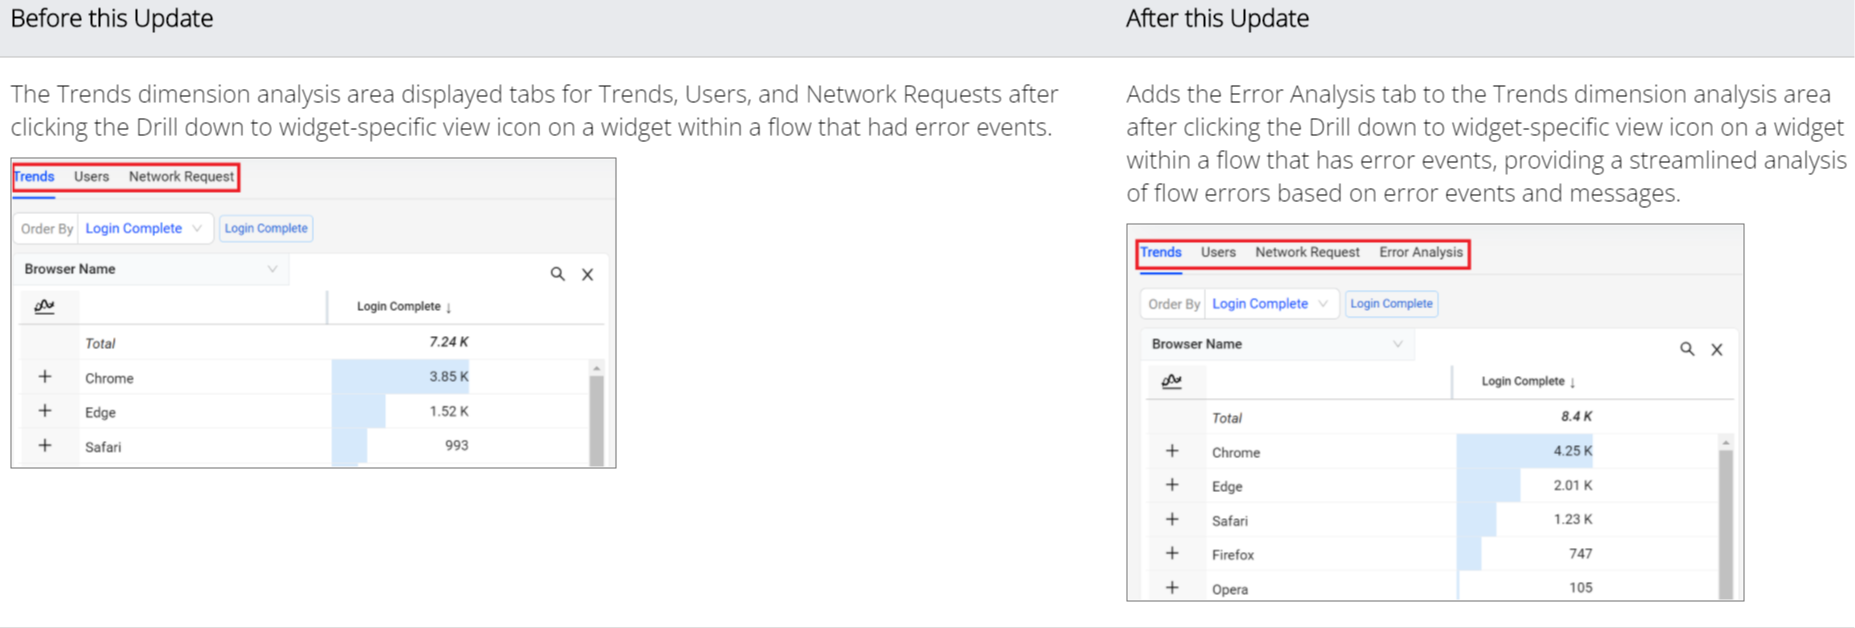
Task: Sort by Login Complete column header in the before-update table
Action: pos(404,307)
